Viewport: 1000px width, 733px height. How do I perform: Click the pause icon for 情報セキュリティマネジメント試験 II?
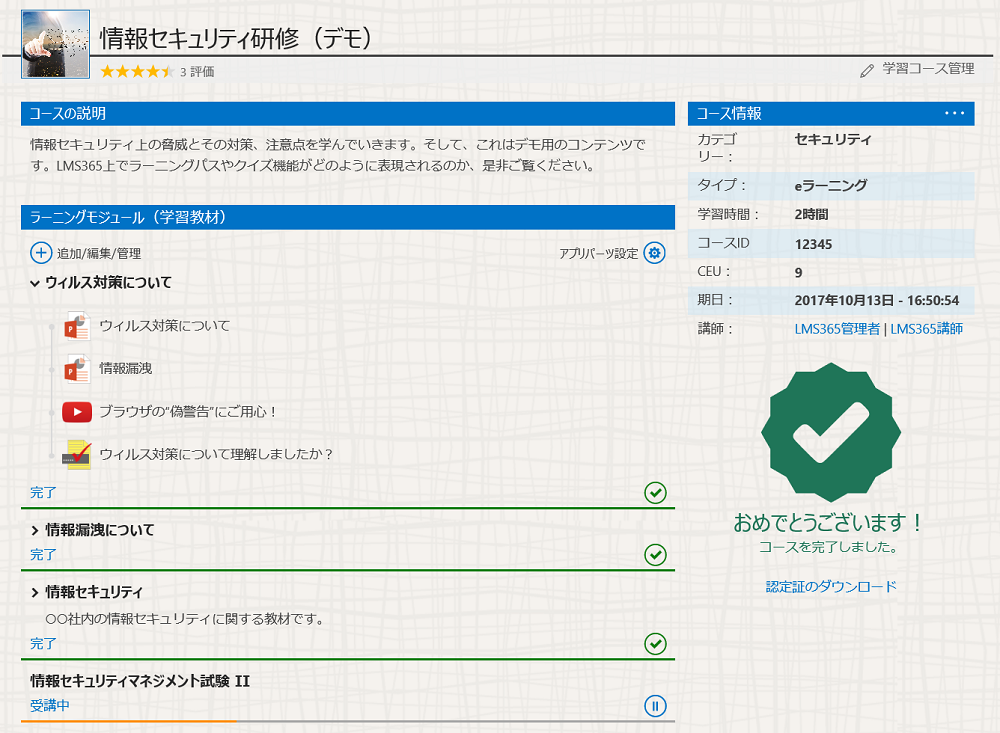click(x=655, y=707)
